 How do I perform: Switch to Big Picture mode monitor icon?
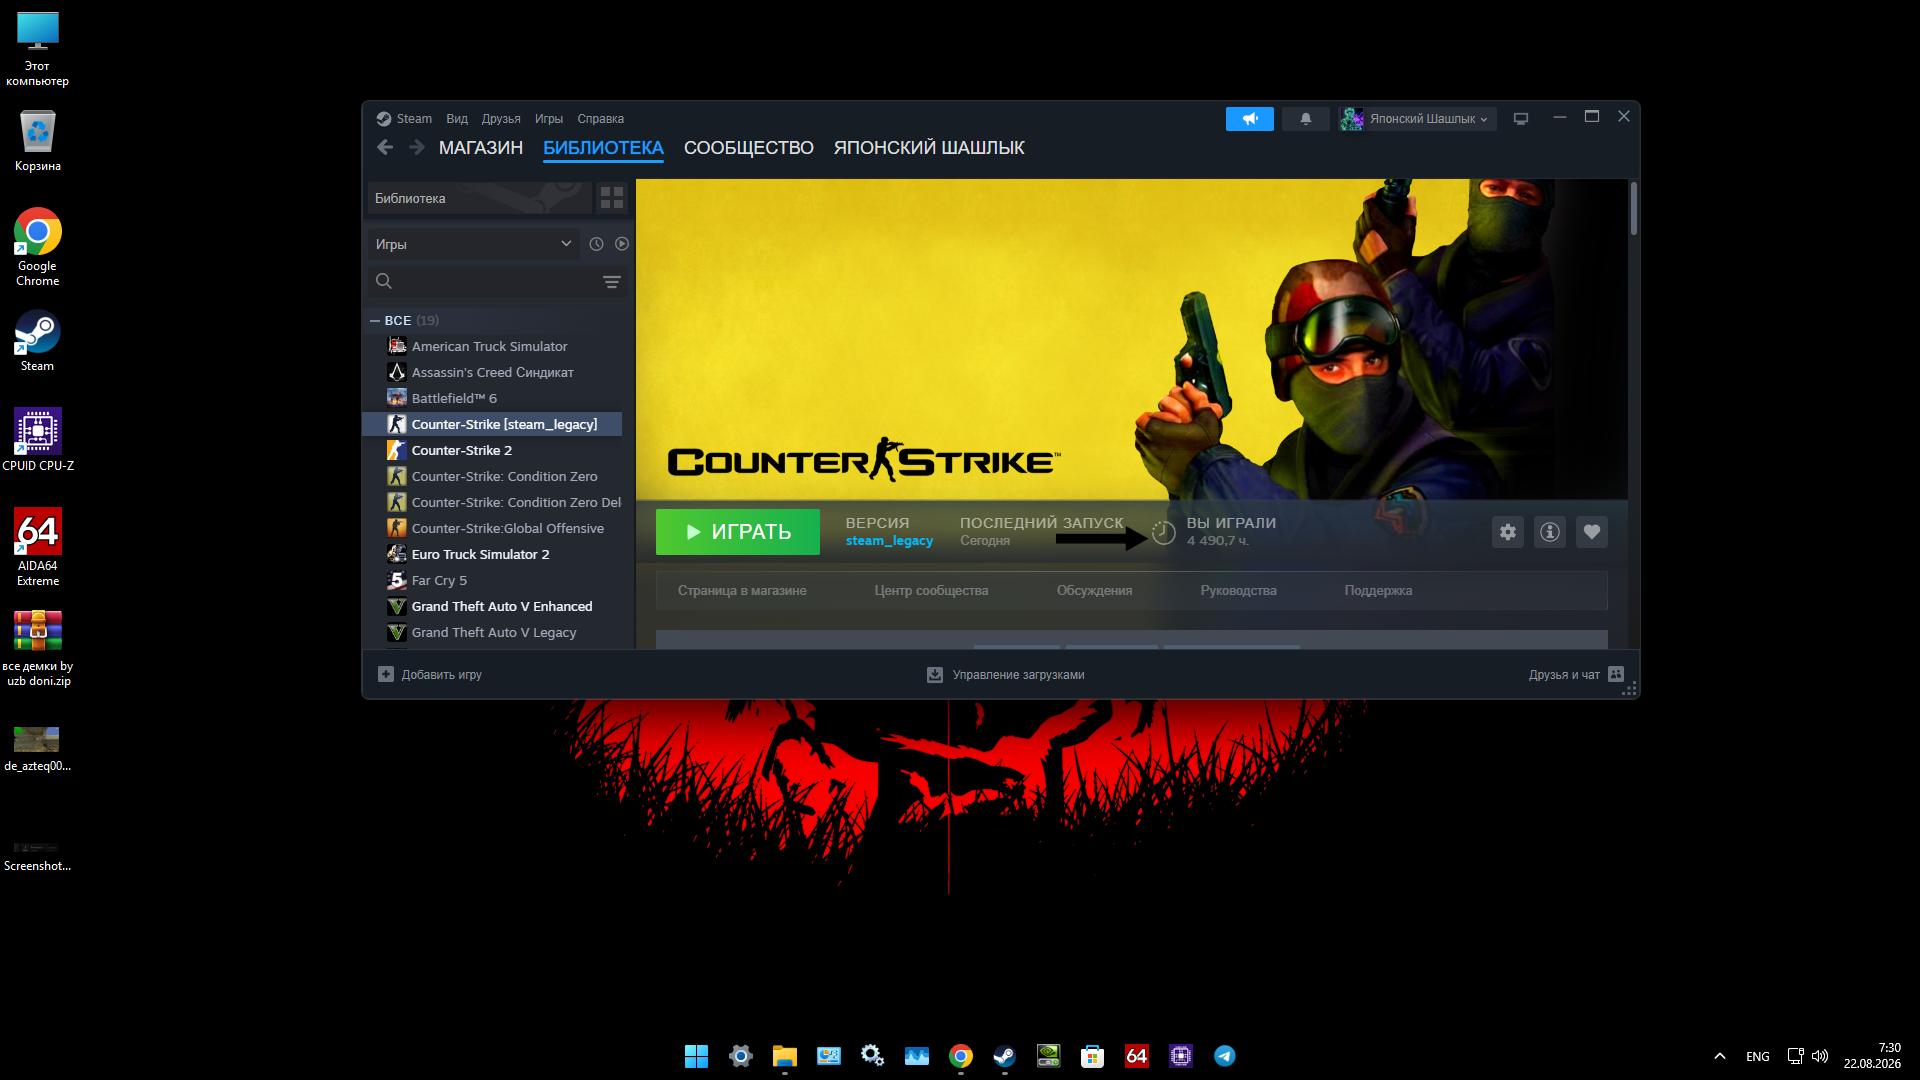[1521, 119]
